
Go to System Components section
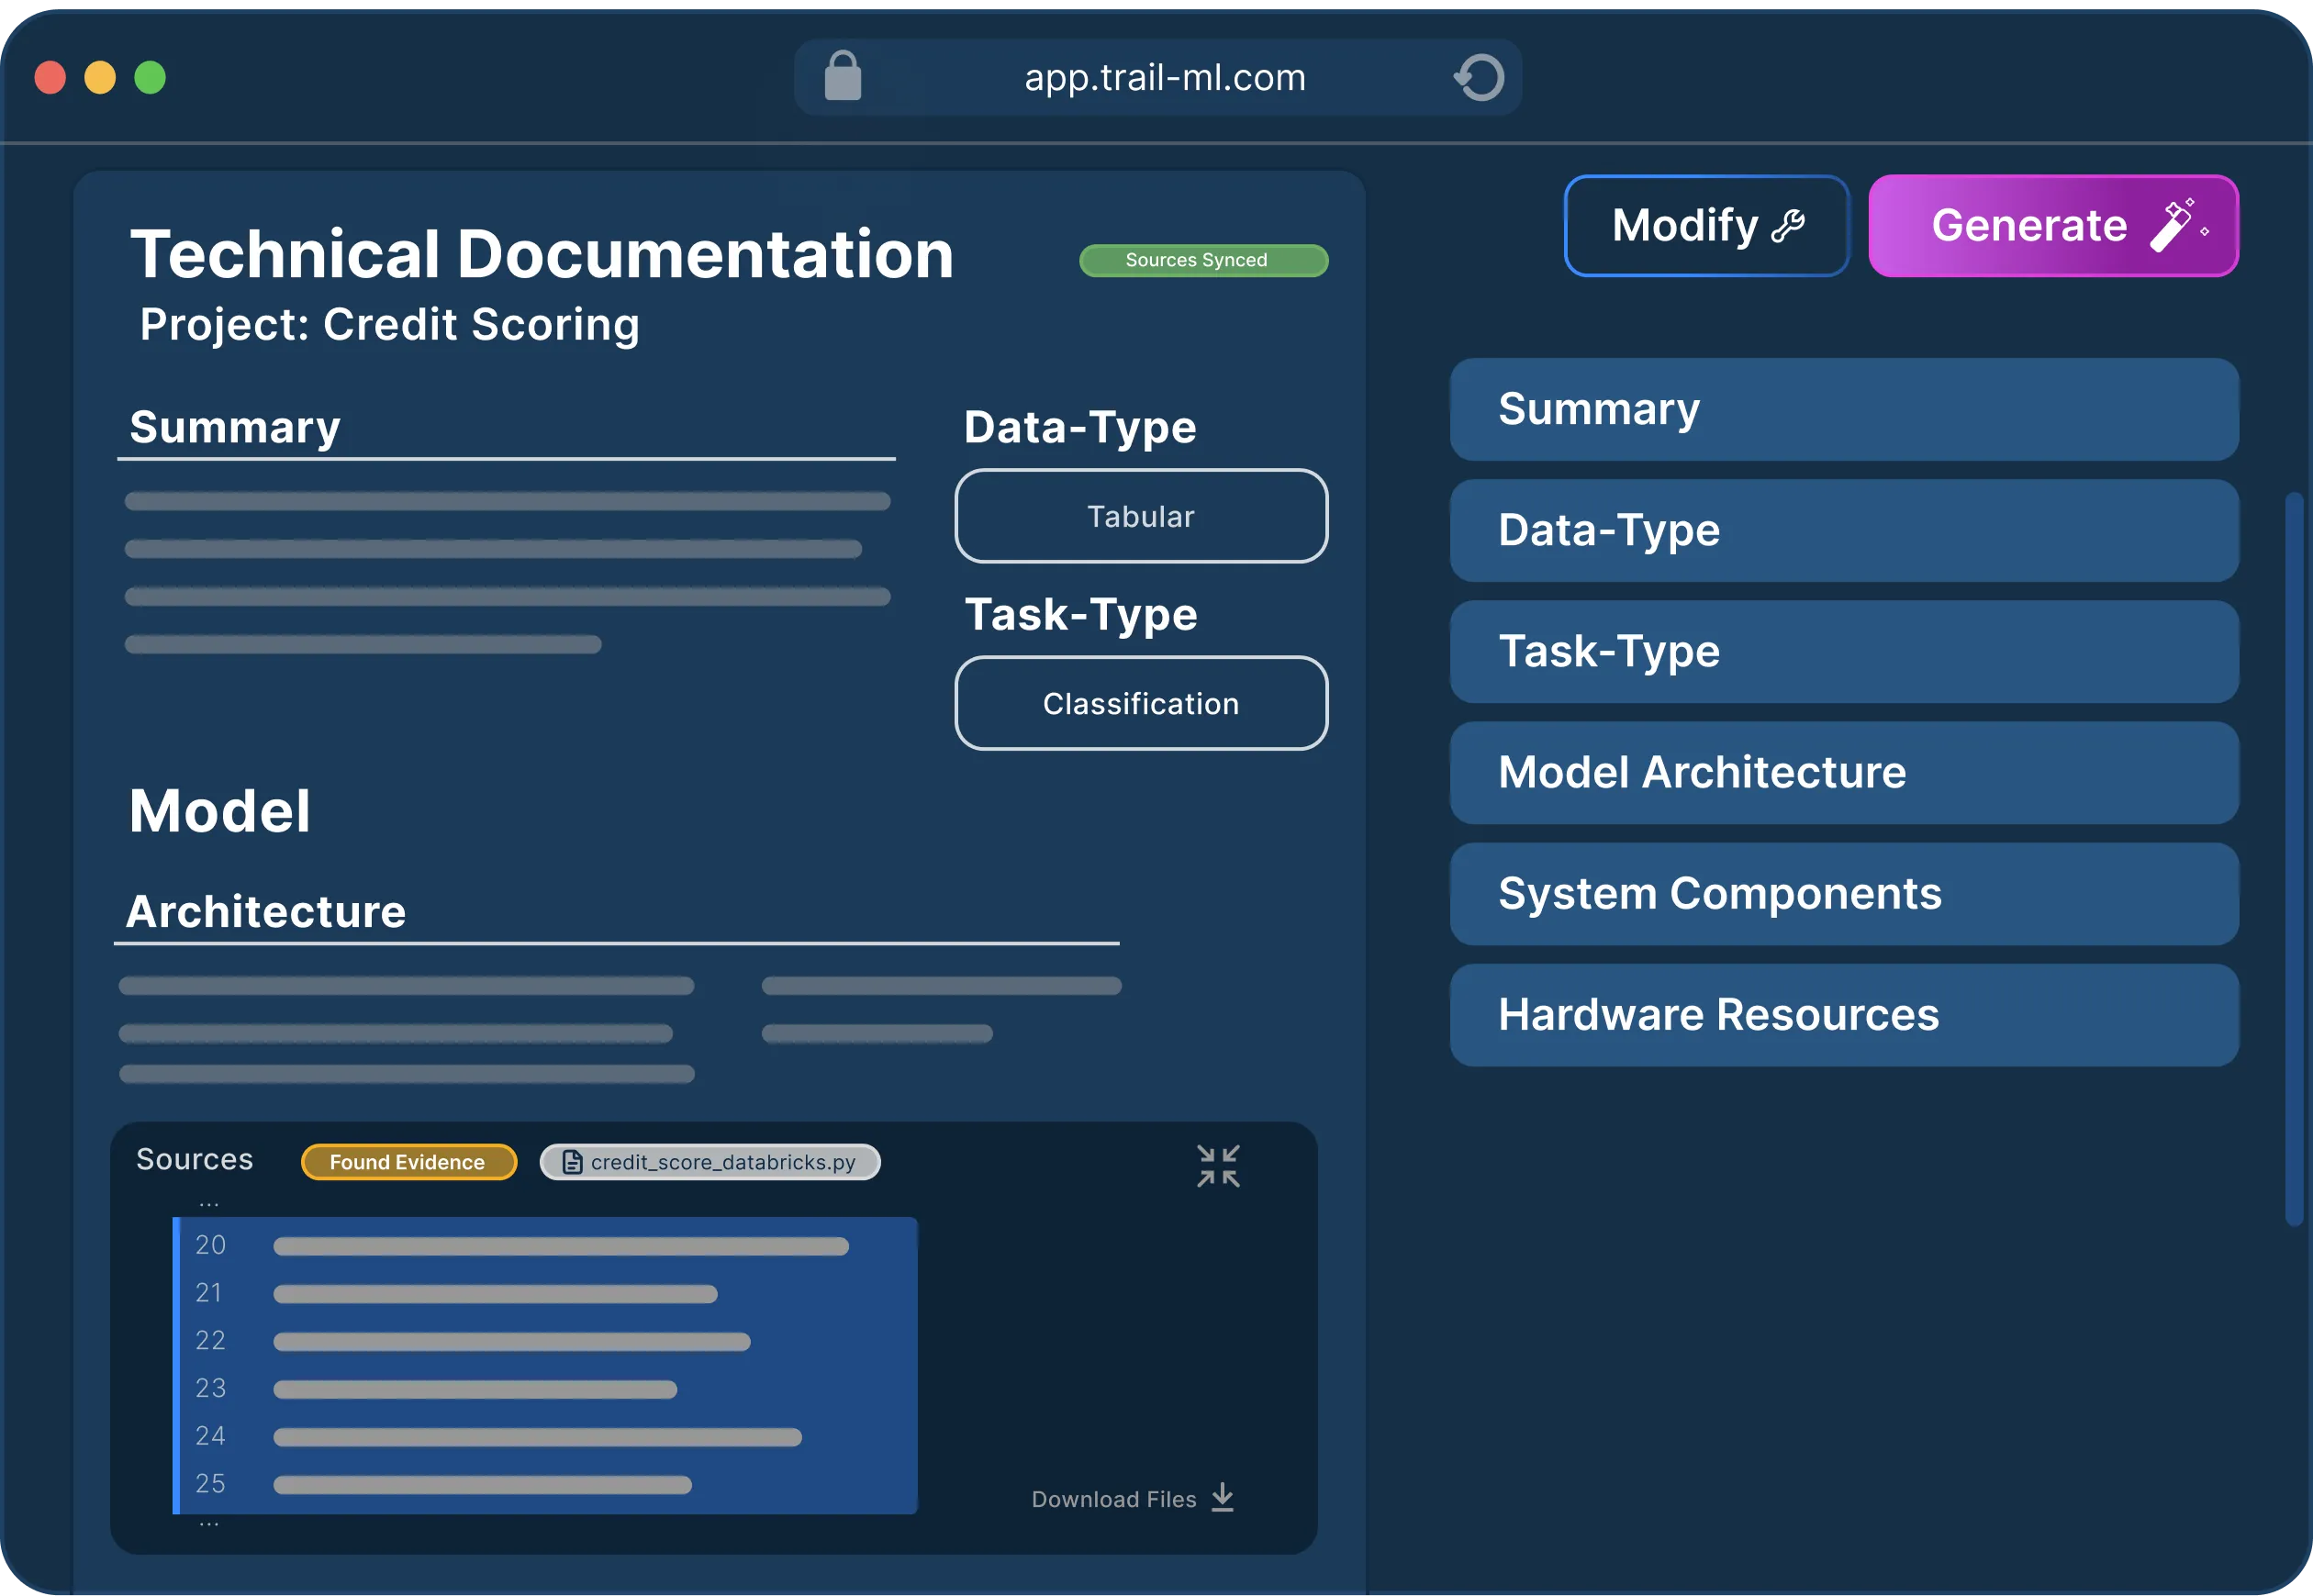pyautogui.click(x=1843, y=894)
